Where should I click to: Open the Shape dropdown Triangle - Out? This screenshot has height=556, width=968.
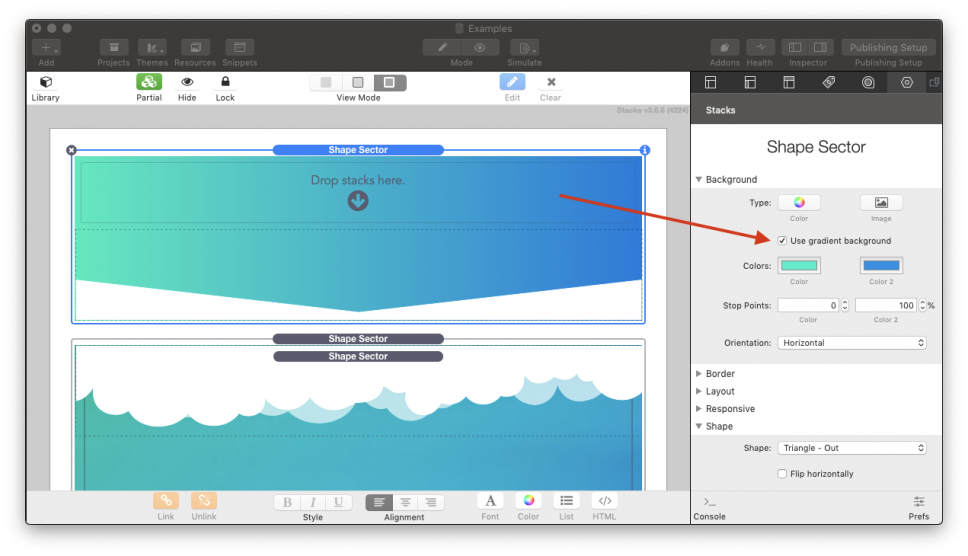(x=852, y=448)
